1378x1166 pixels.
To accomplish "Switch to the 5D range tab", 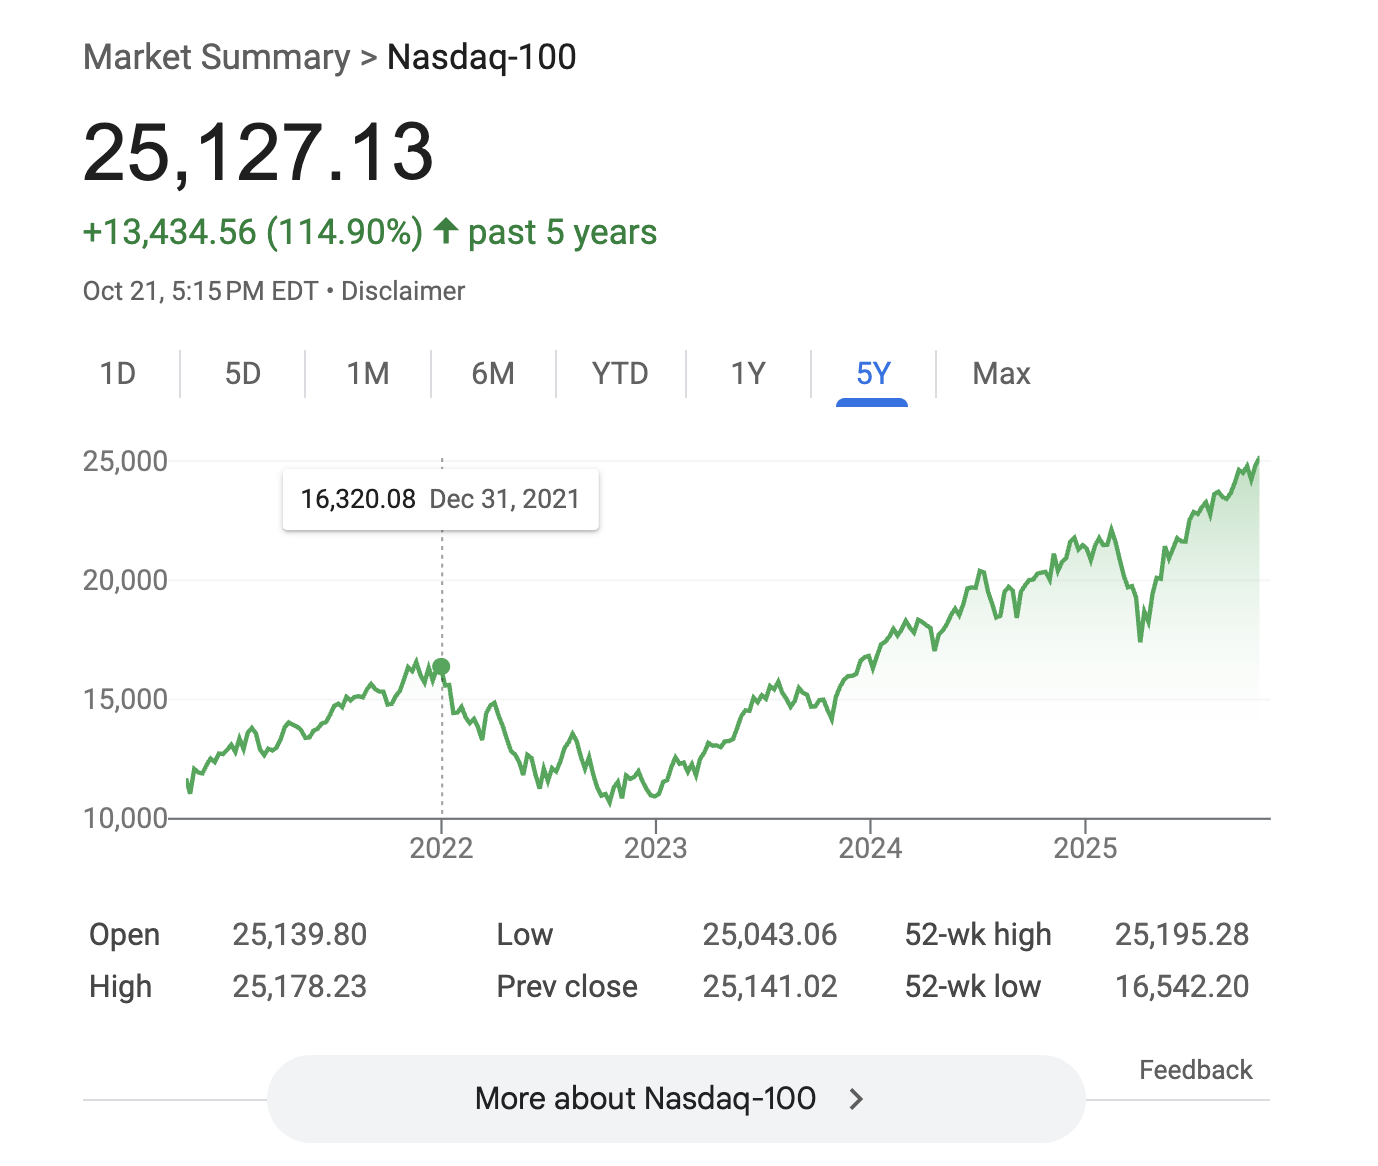I will [243, 374].
